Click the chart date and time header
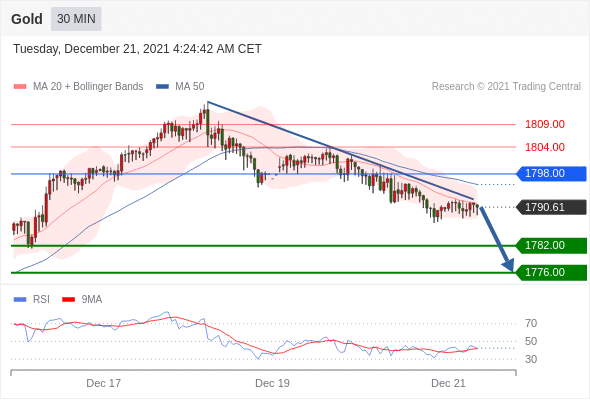Viewport: 590px width, 400px height. (137, 49)
